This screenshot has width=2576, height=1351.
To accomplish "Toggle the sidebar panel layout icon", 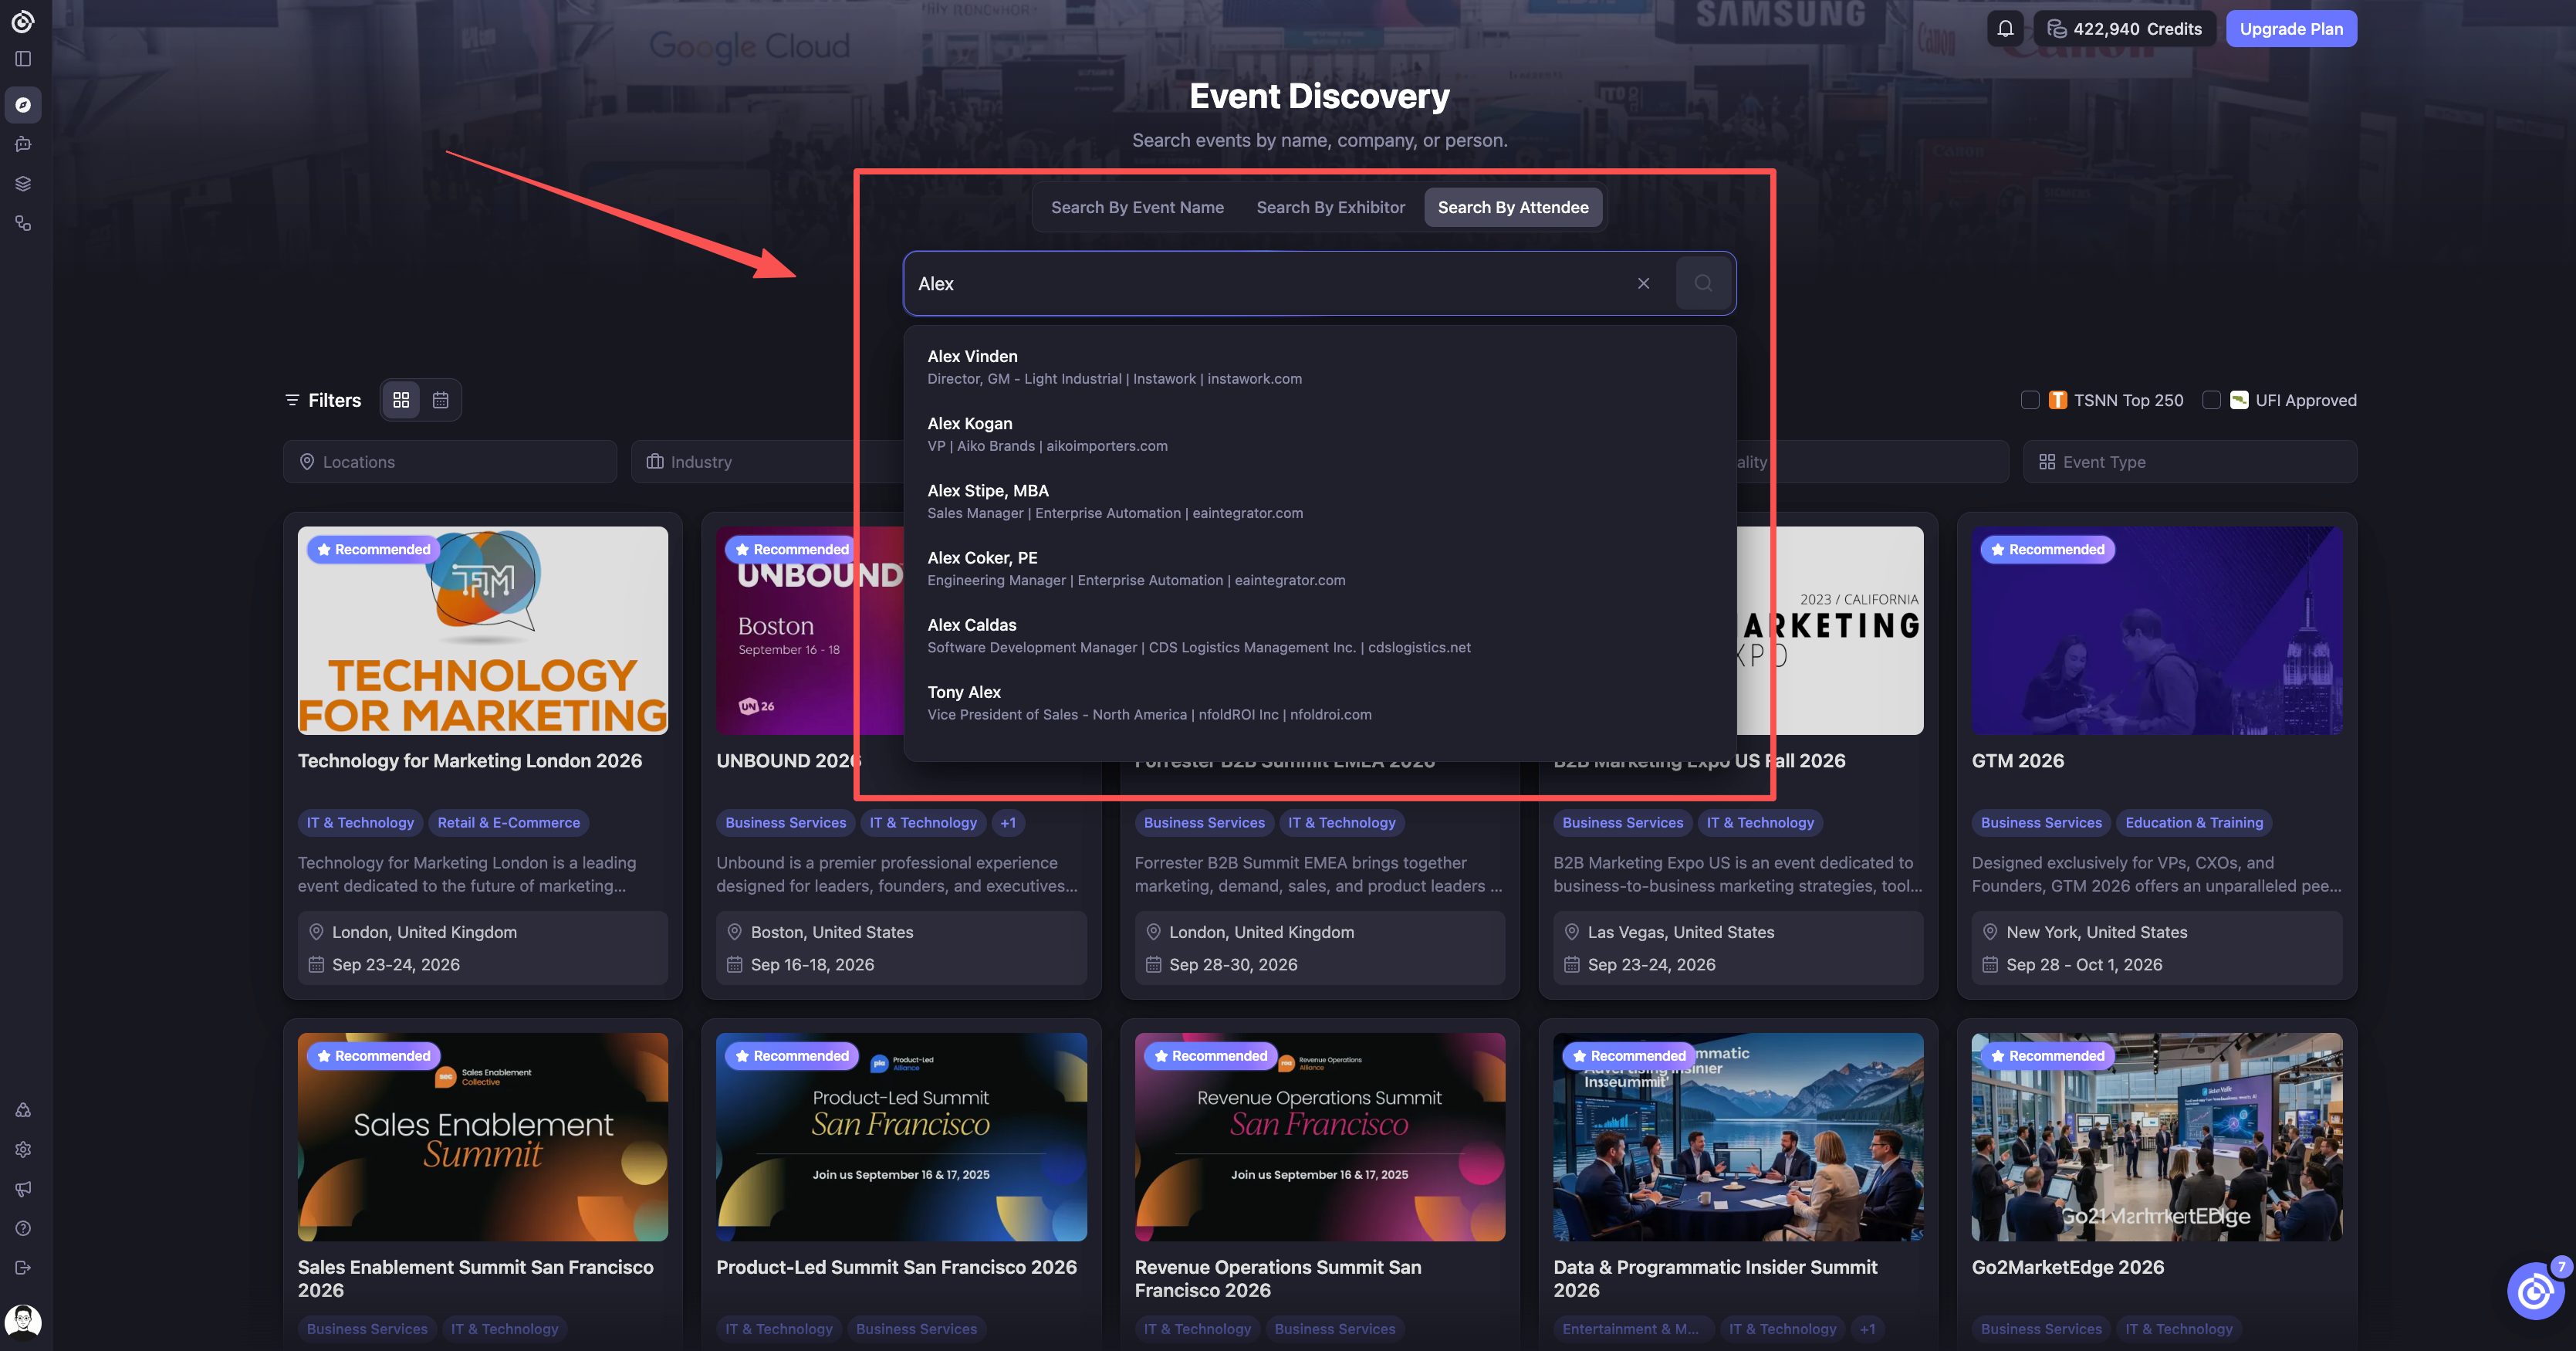I will coord(23,59).
